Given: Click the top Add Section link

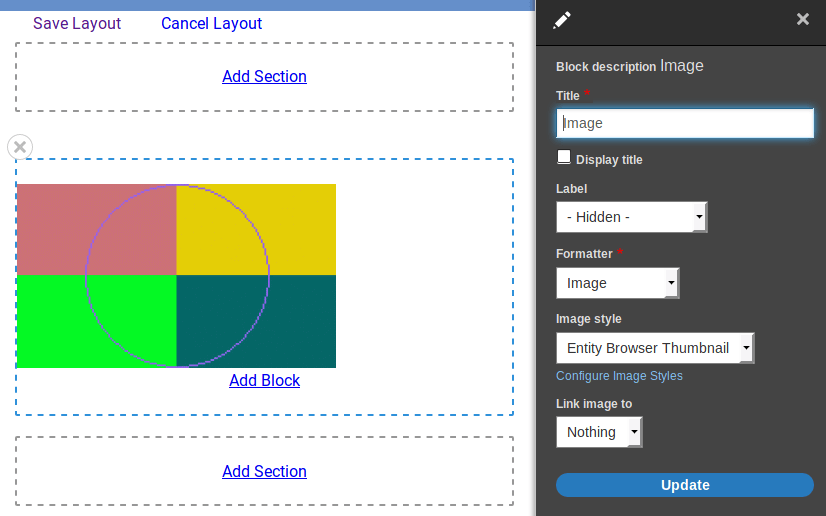Looking at the screenshot, I should pos(264,76).
